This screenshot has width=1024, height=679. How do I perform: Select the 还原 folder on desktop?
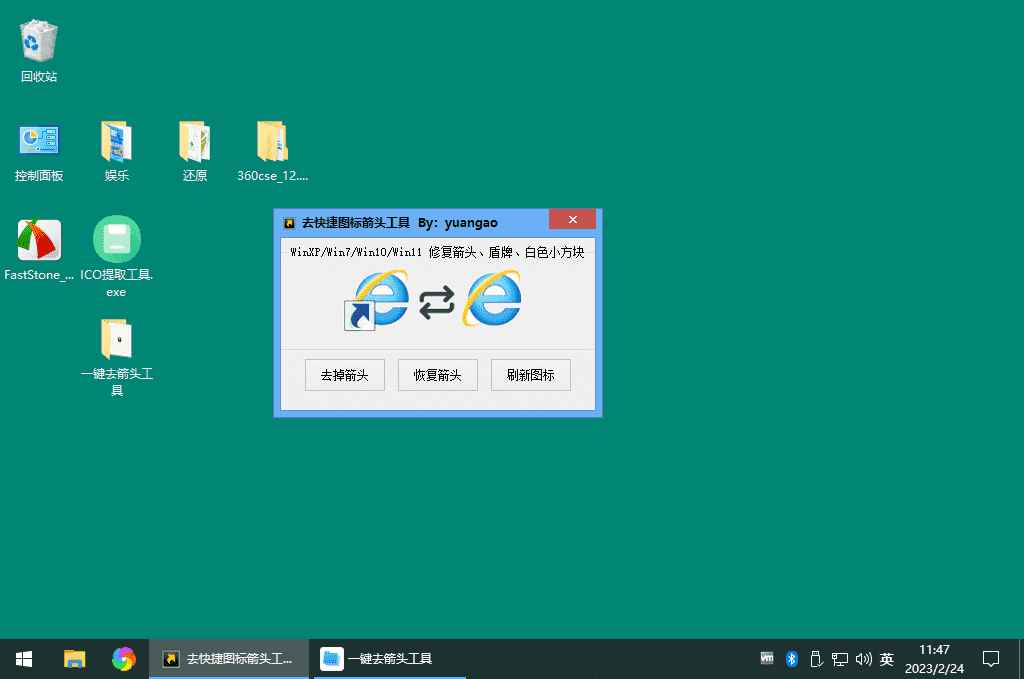(195, 151)
